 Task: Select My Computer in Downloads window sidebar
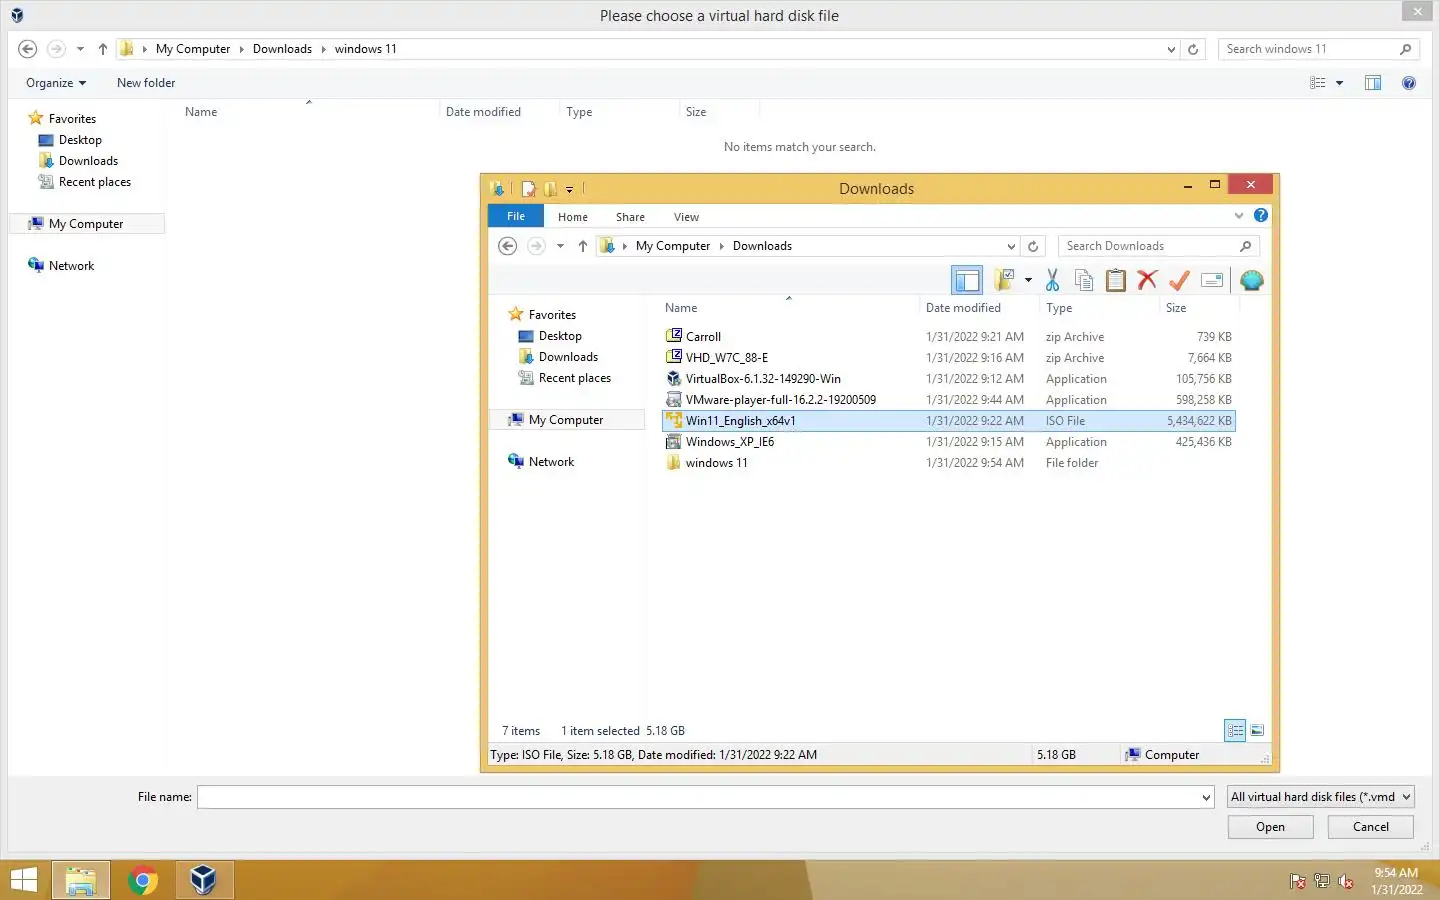[x=566, y=420]
